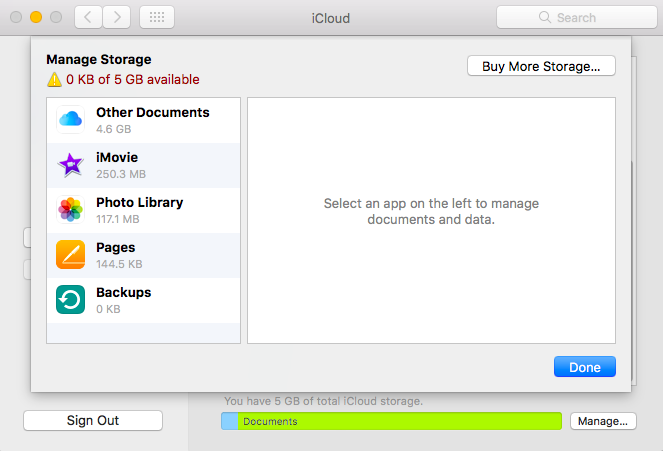This screenshot has height=451, width=663.
Task: Open Buy More Storage options
Action: (x=541, y=66)
